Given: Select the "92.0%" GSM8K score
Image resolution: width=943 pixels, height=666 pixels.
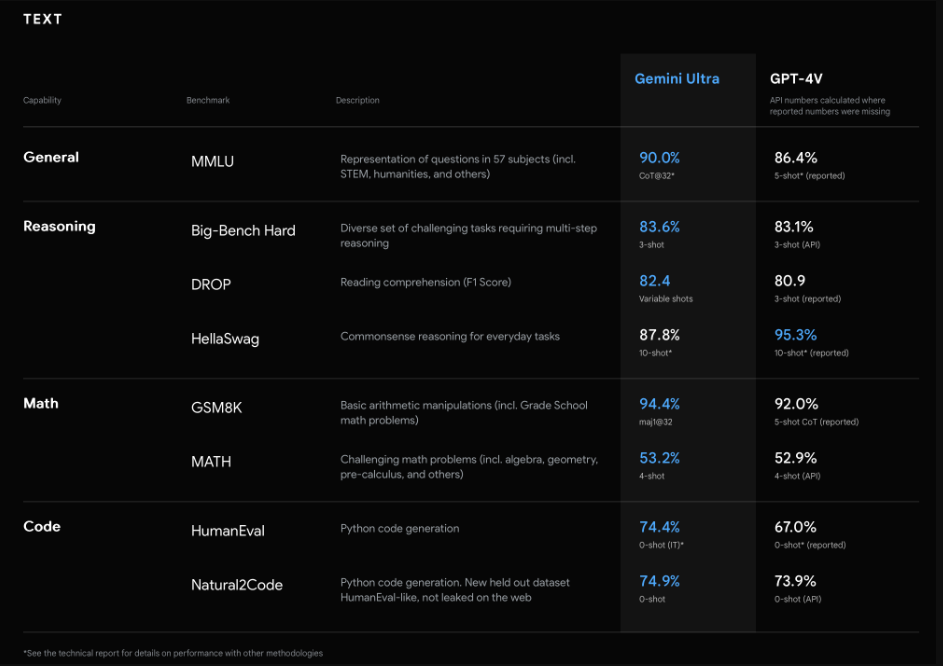Looking at the screenshot, I should click(x=796, y=404).
